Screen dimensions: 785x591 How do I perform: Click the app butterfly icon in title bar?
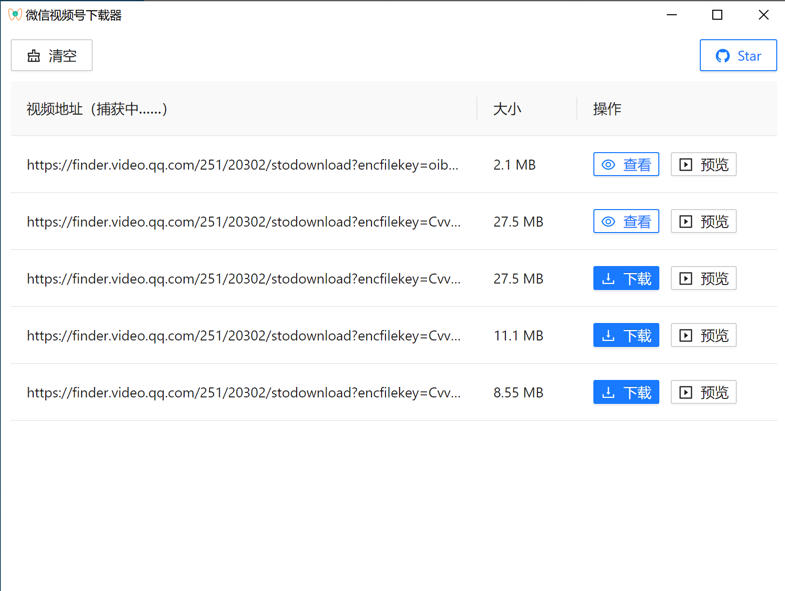15,15
